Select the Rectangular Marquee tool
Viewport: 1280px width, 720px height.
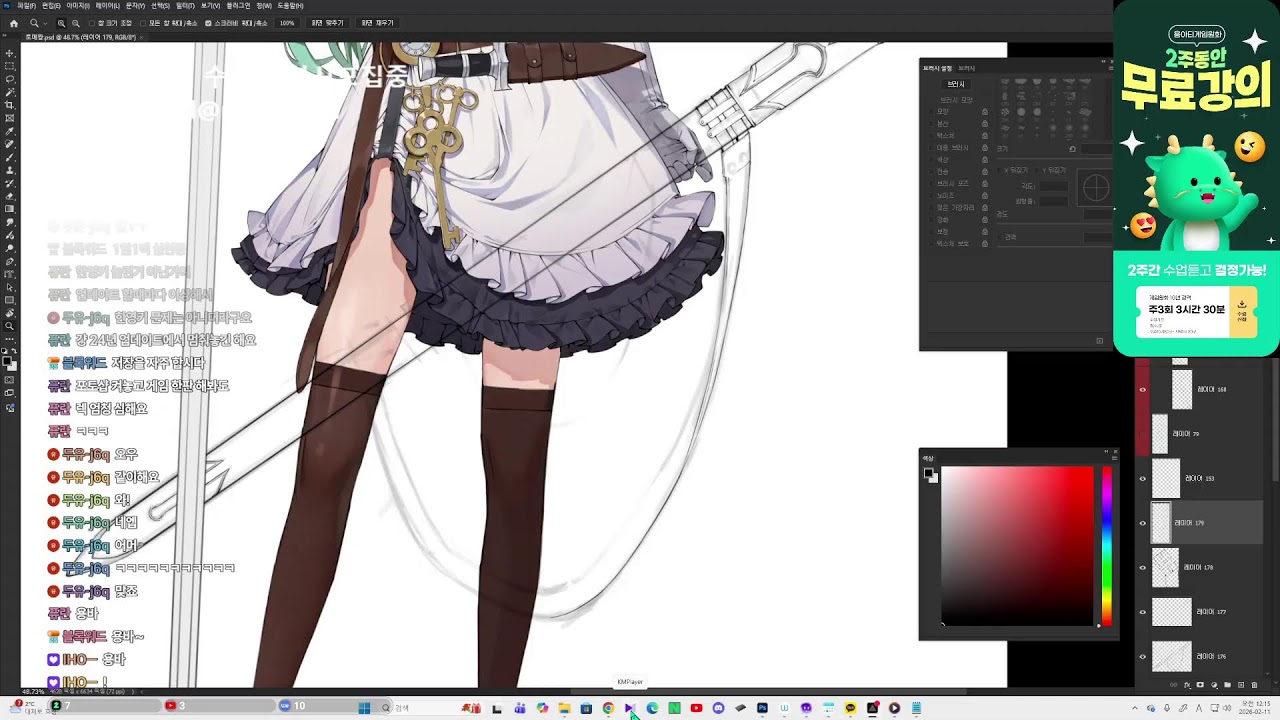point(10,66)
